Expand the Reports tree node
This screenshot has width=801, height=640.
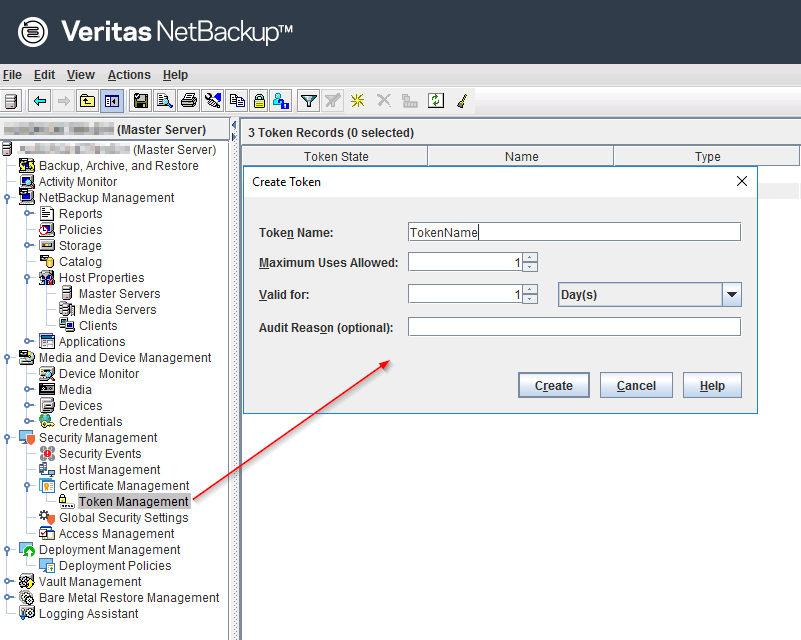[x=28, y=214]
